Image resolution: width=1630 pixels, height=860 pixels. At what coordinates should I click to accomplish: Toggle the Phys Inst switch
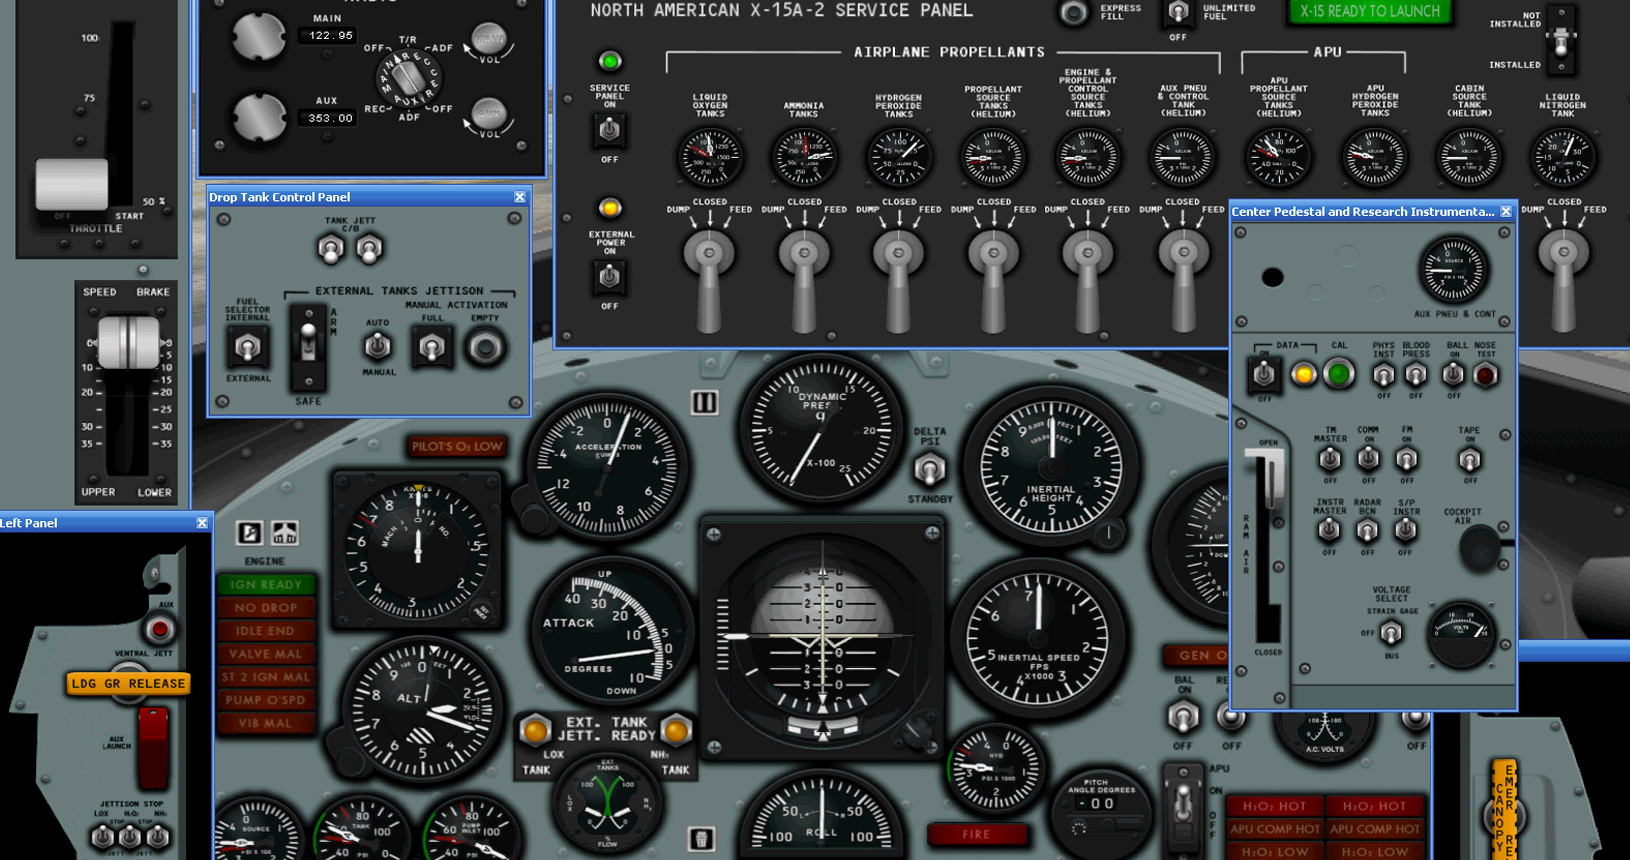[x=1383, y=376]
